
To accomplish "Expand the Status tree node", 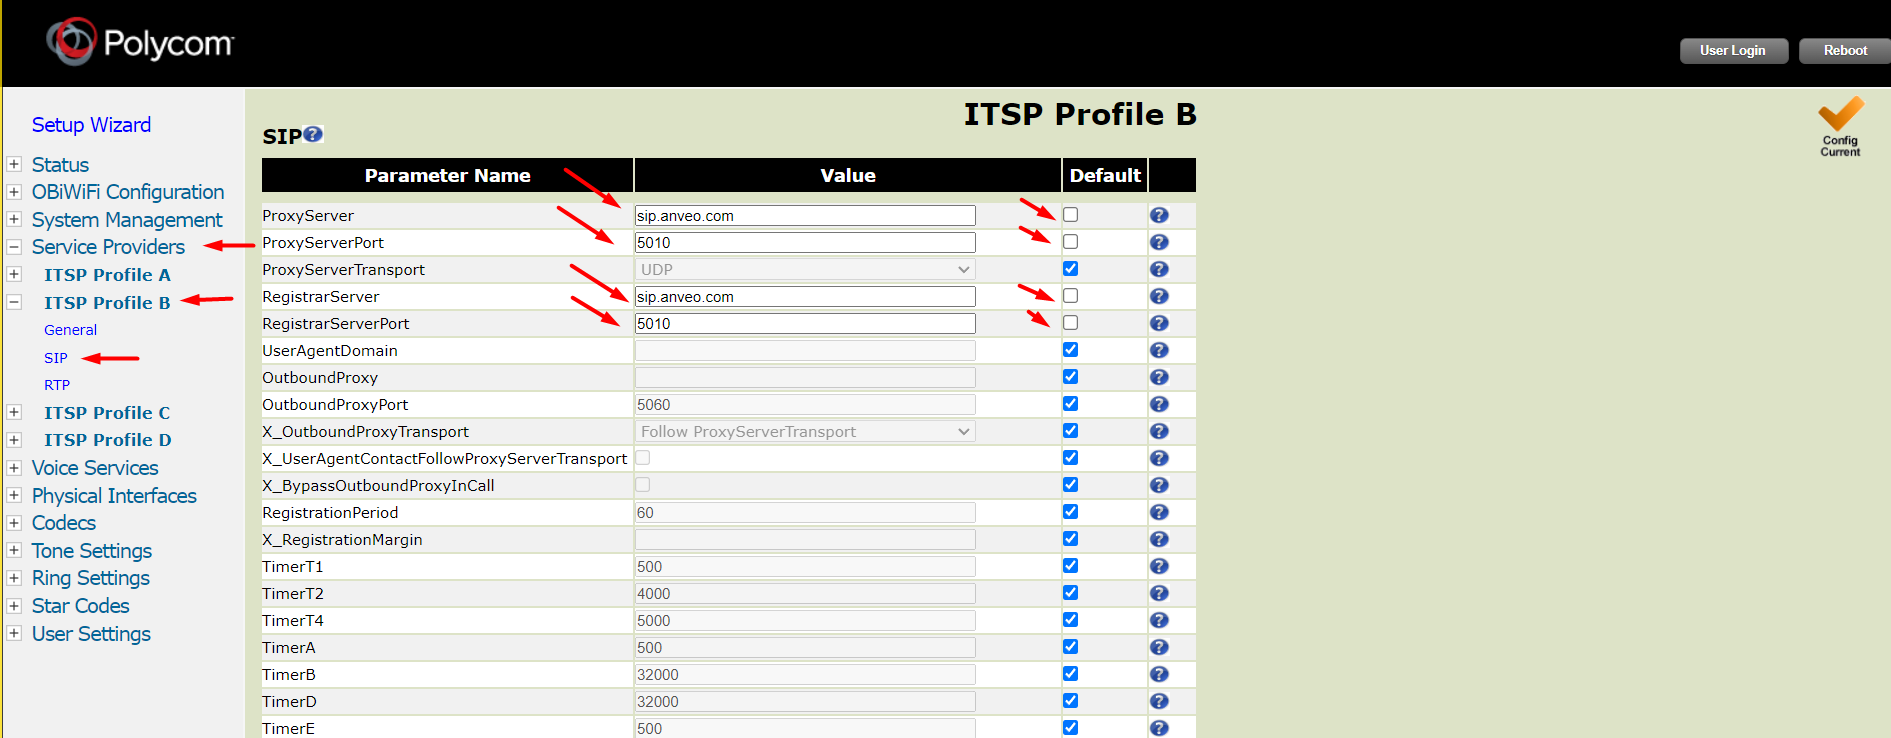I will tap(14, 164).
